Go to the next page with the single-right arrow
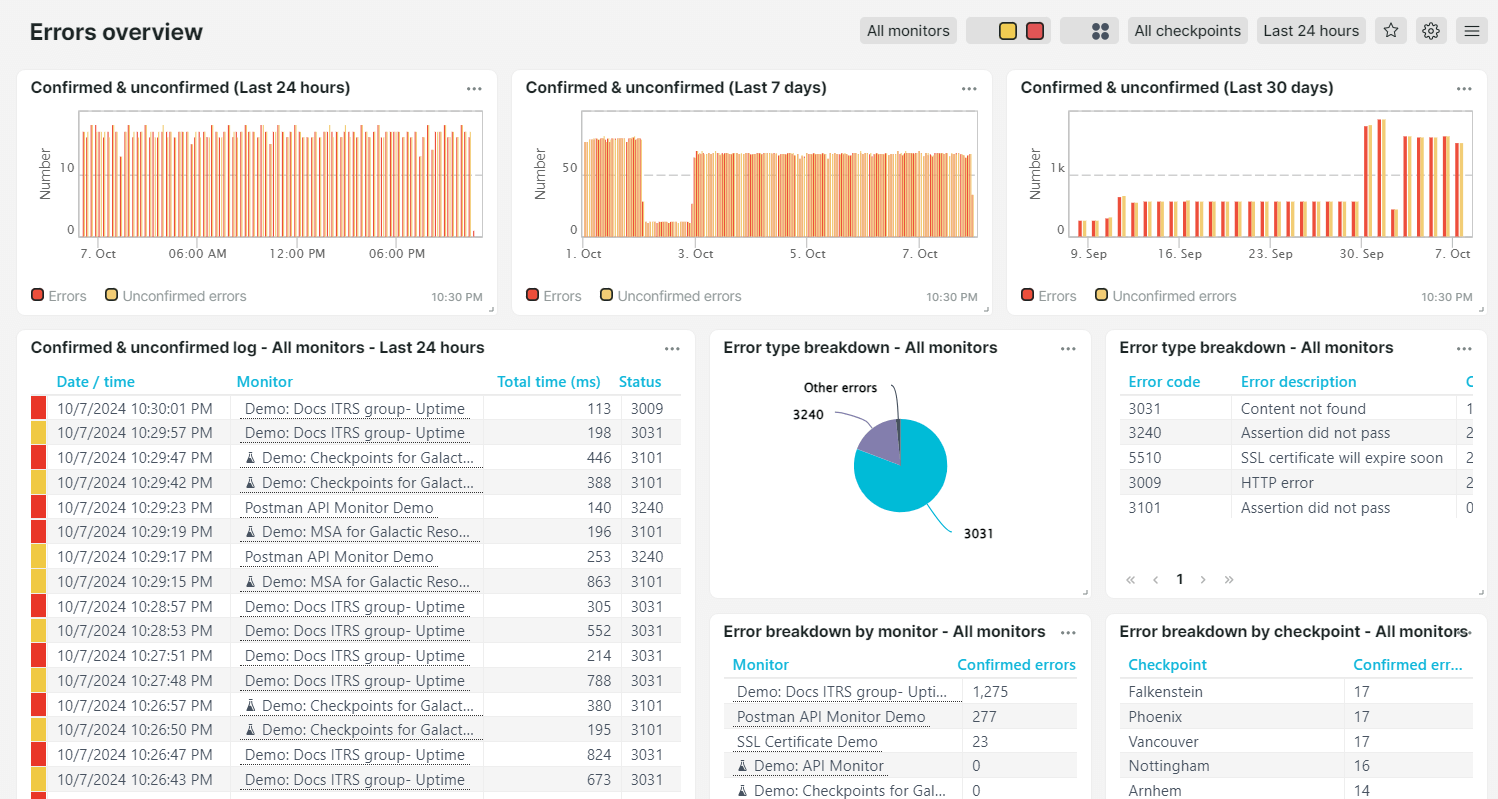 click(x=1203, y=579)
